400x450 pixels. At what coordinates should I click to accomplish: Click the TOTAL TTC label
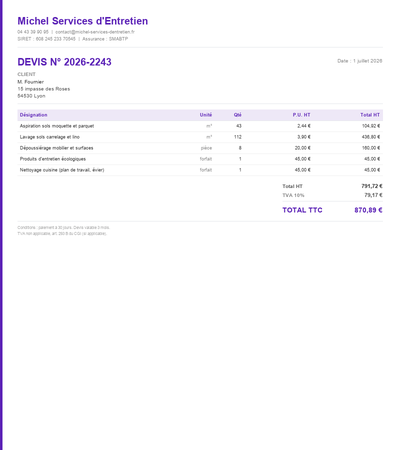(302, 210)
